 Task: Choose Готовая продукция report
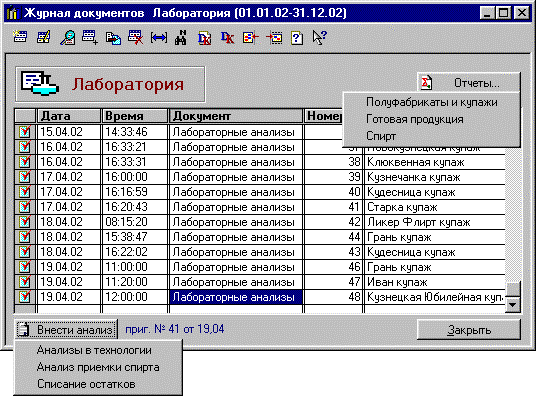pyautogui.click(x=431, y=119)
